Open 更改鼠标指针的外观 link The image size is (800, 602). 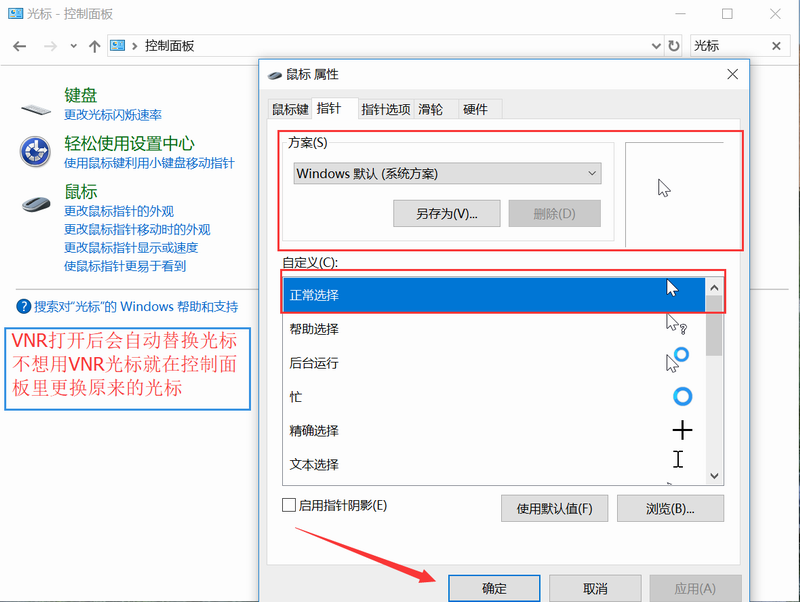pos(119,211)
